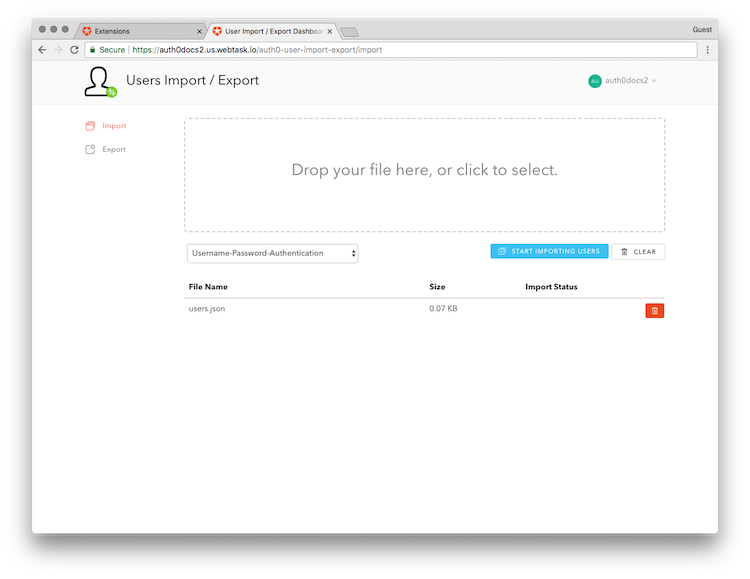Click the browser back arrow
Viewport: 750px width, 579px height.
(43, 50)
